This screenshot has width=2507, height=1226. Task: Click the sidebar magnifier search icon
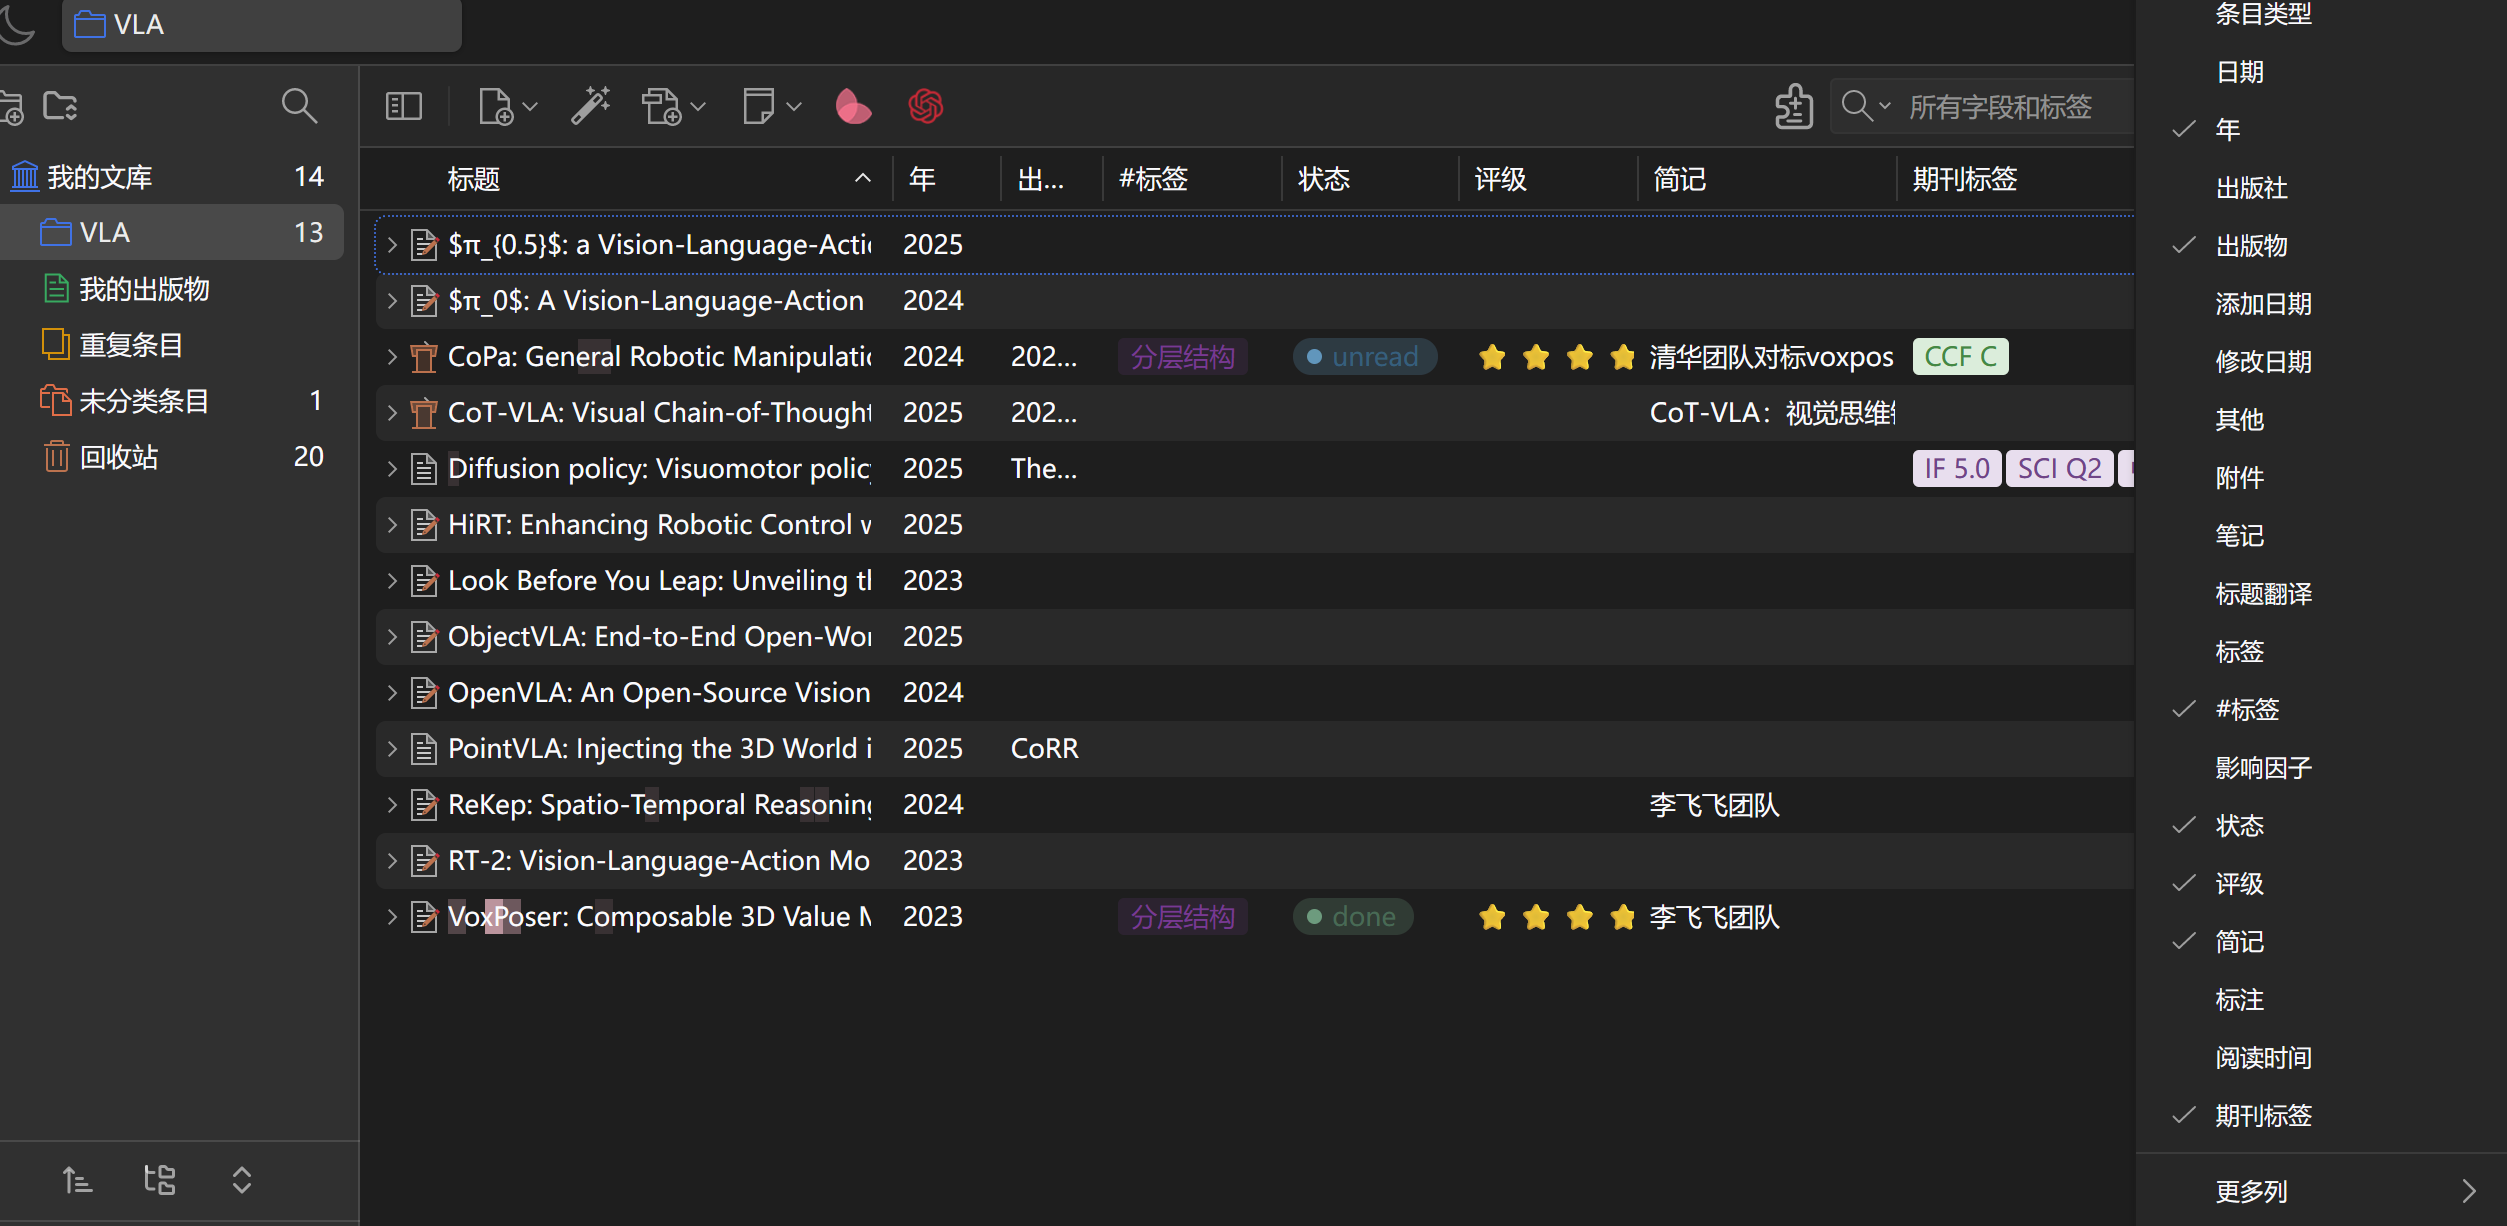pos(299,106)
